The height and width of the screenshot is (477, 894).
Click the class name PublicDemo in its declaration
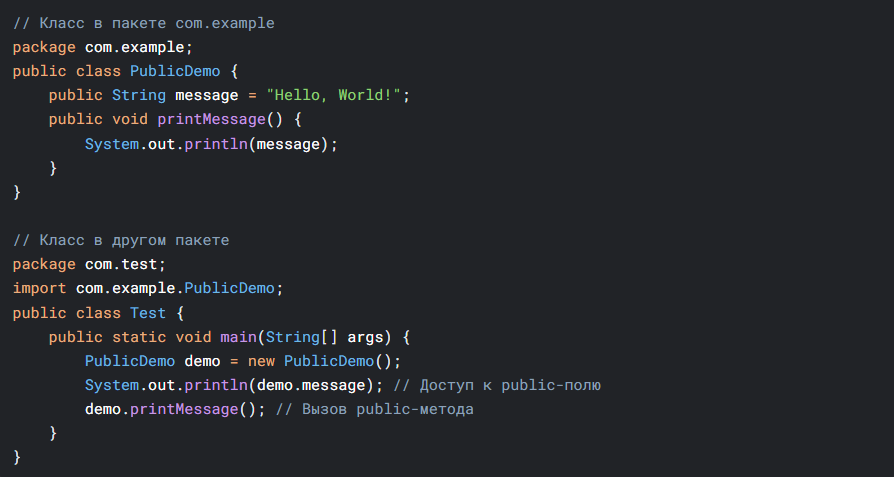[175, 71]
